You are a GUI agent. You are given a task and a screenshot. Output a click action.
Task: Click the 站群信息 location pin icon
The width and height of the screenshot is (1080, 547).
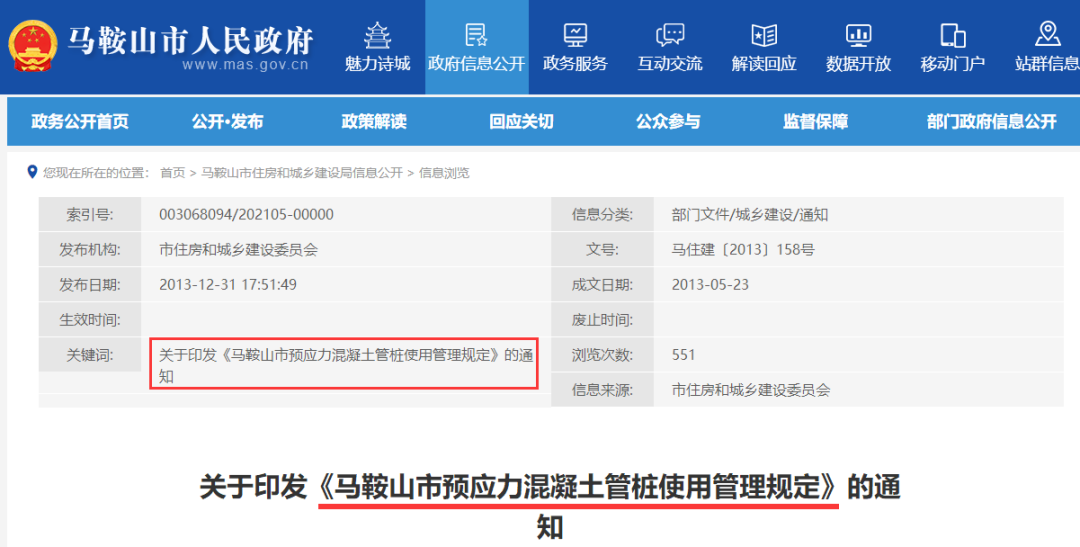coord(1047,33)
